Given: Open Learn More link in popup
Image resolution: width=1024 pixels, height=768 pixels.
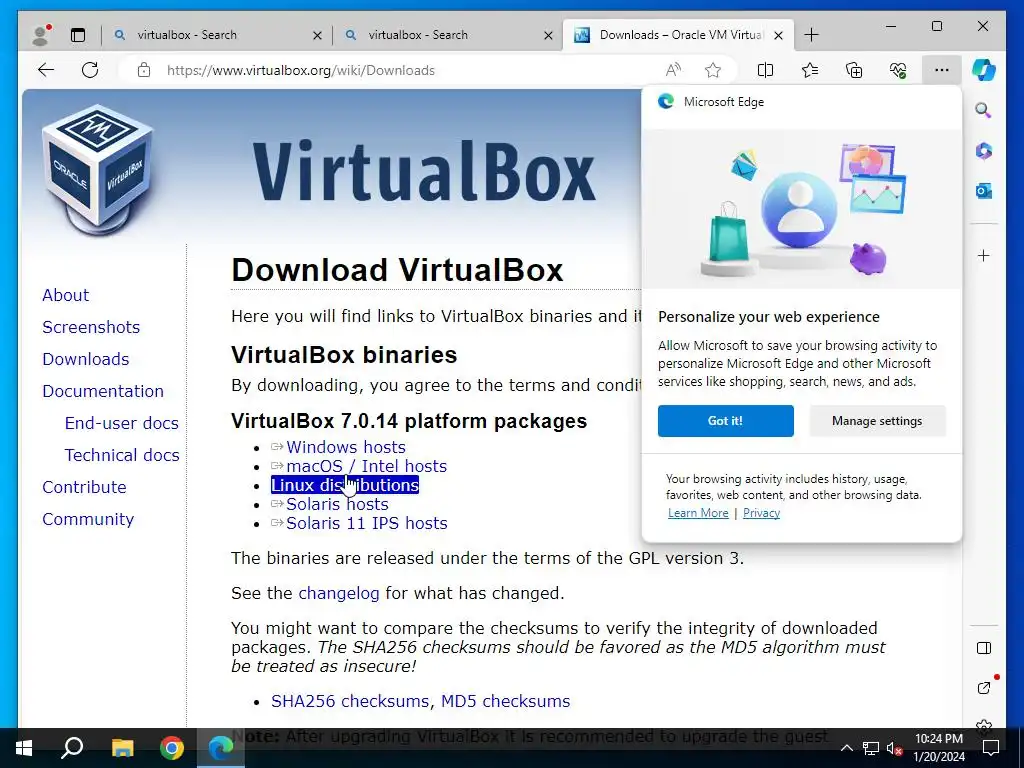Looking at the screenshot, I should tap(698, 513).
